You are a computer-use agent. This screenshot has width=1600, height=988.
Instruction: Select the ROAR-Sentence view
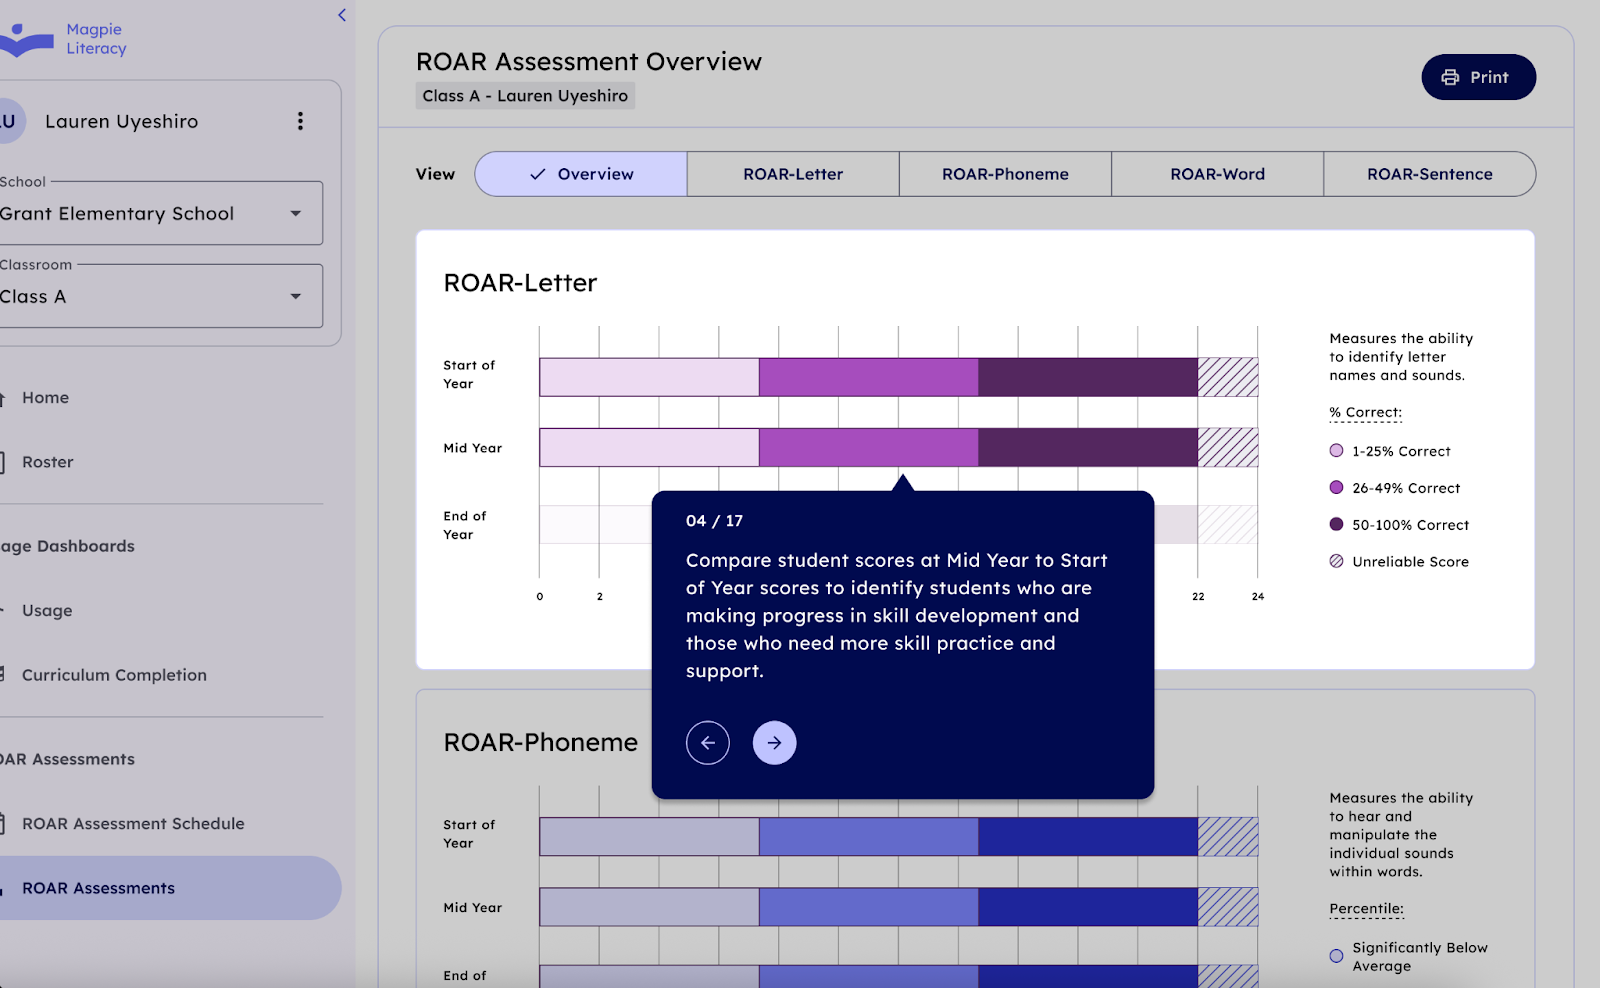[1429, 174]
